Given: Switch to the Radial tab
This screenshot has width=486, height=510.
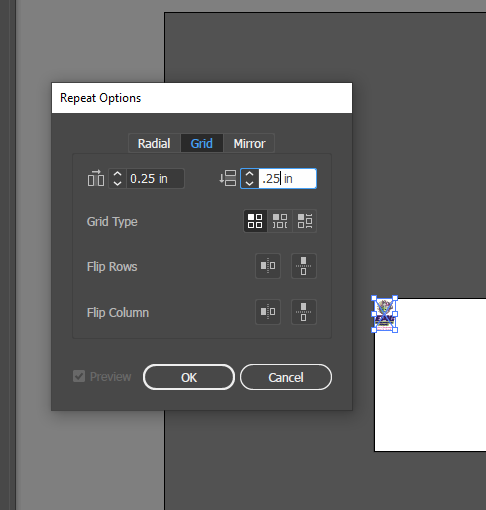Looking at the screenshot, I should point(154,143).
